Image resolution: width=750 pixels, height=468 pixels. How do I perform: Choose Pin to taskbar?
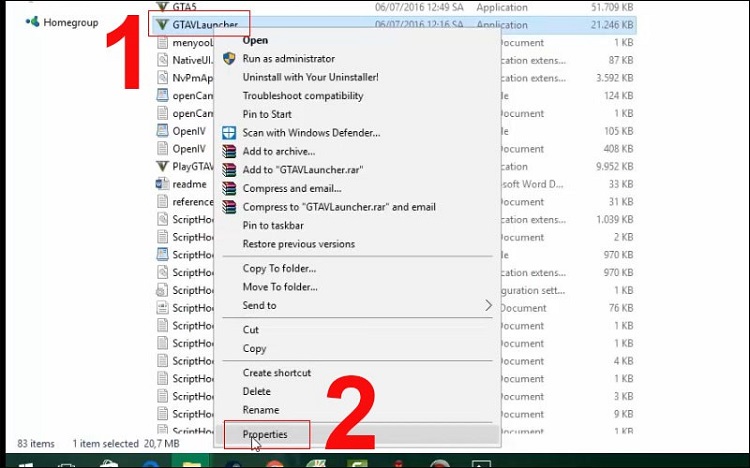(x=273, y=225)
